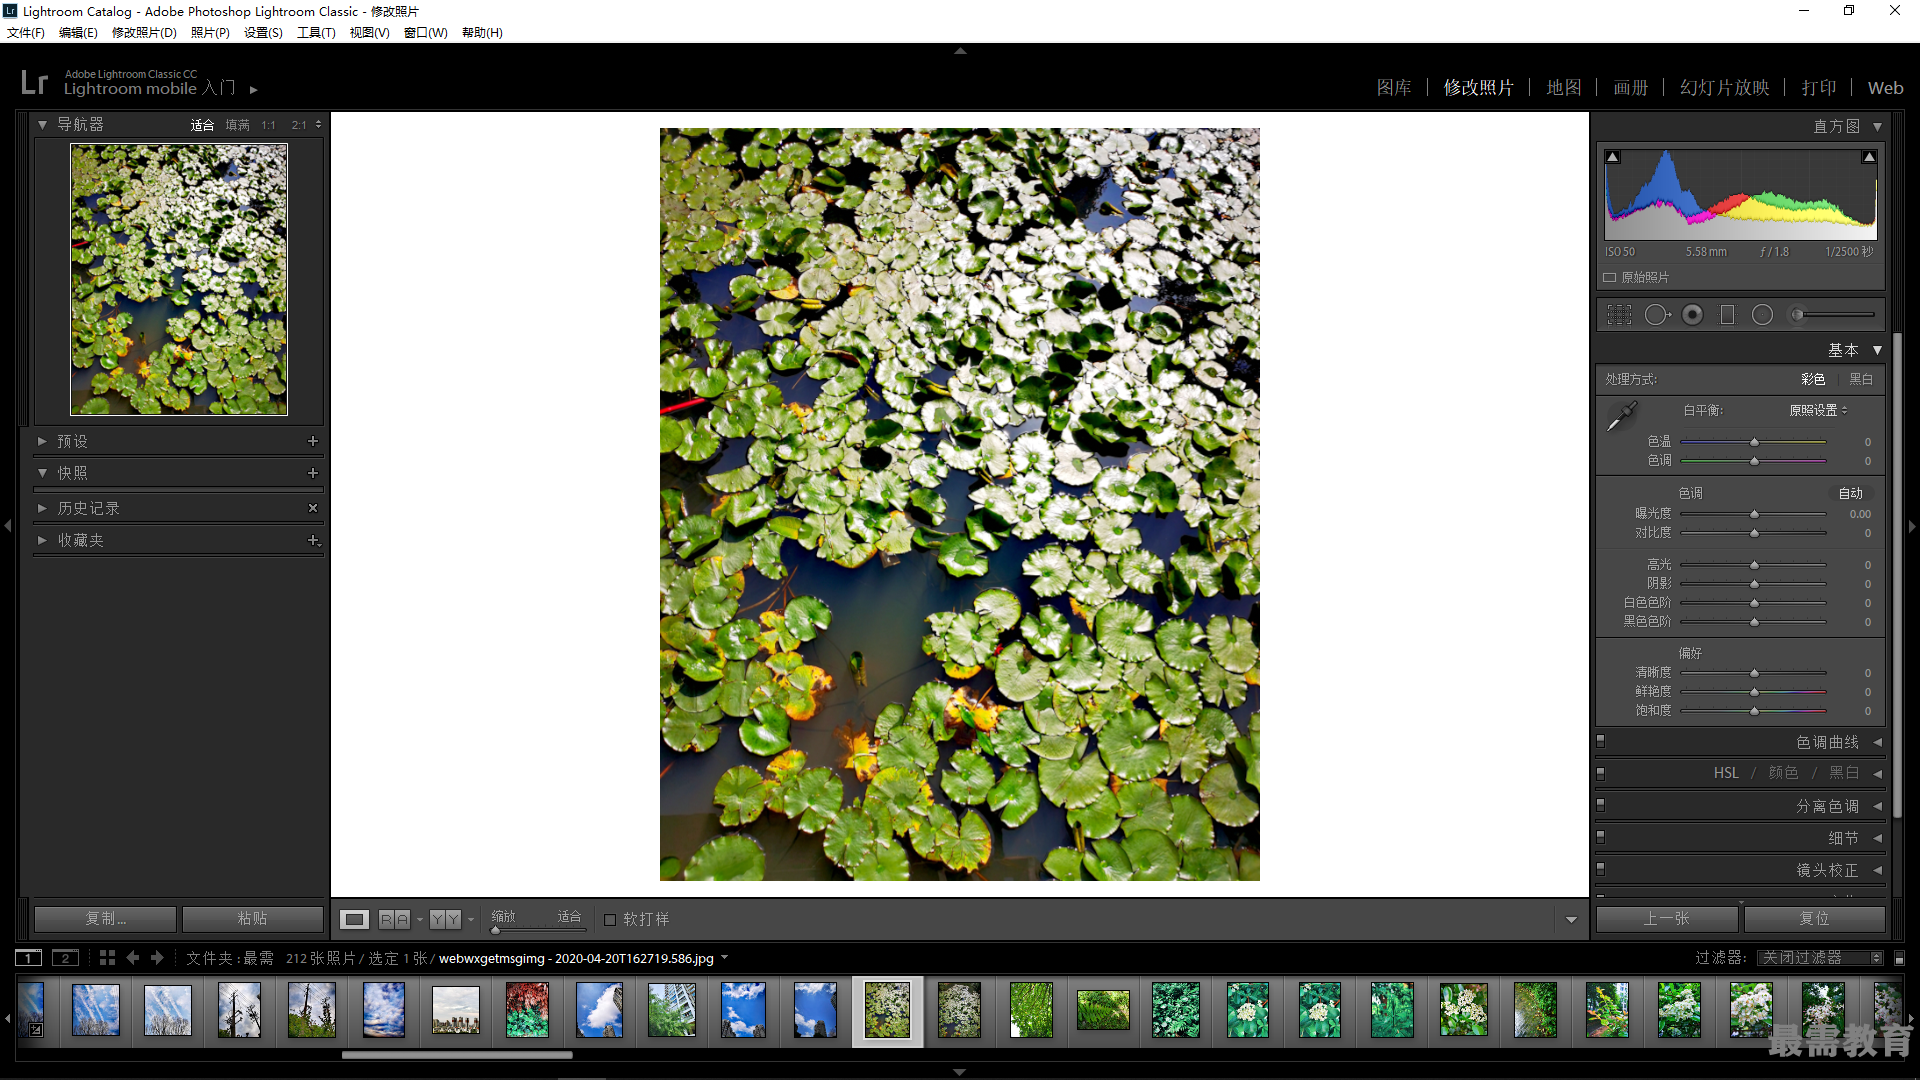Click the Lr logo at top left

[34, 82]
